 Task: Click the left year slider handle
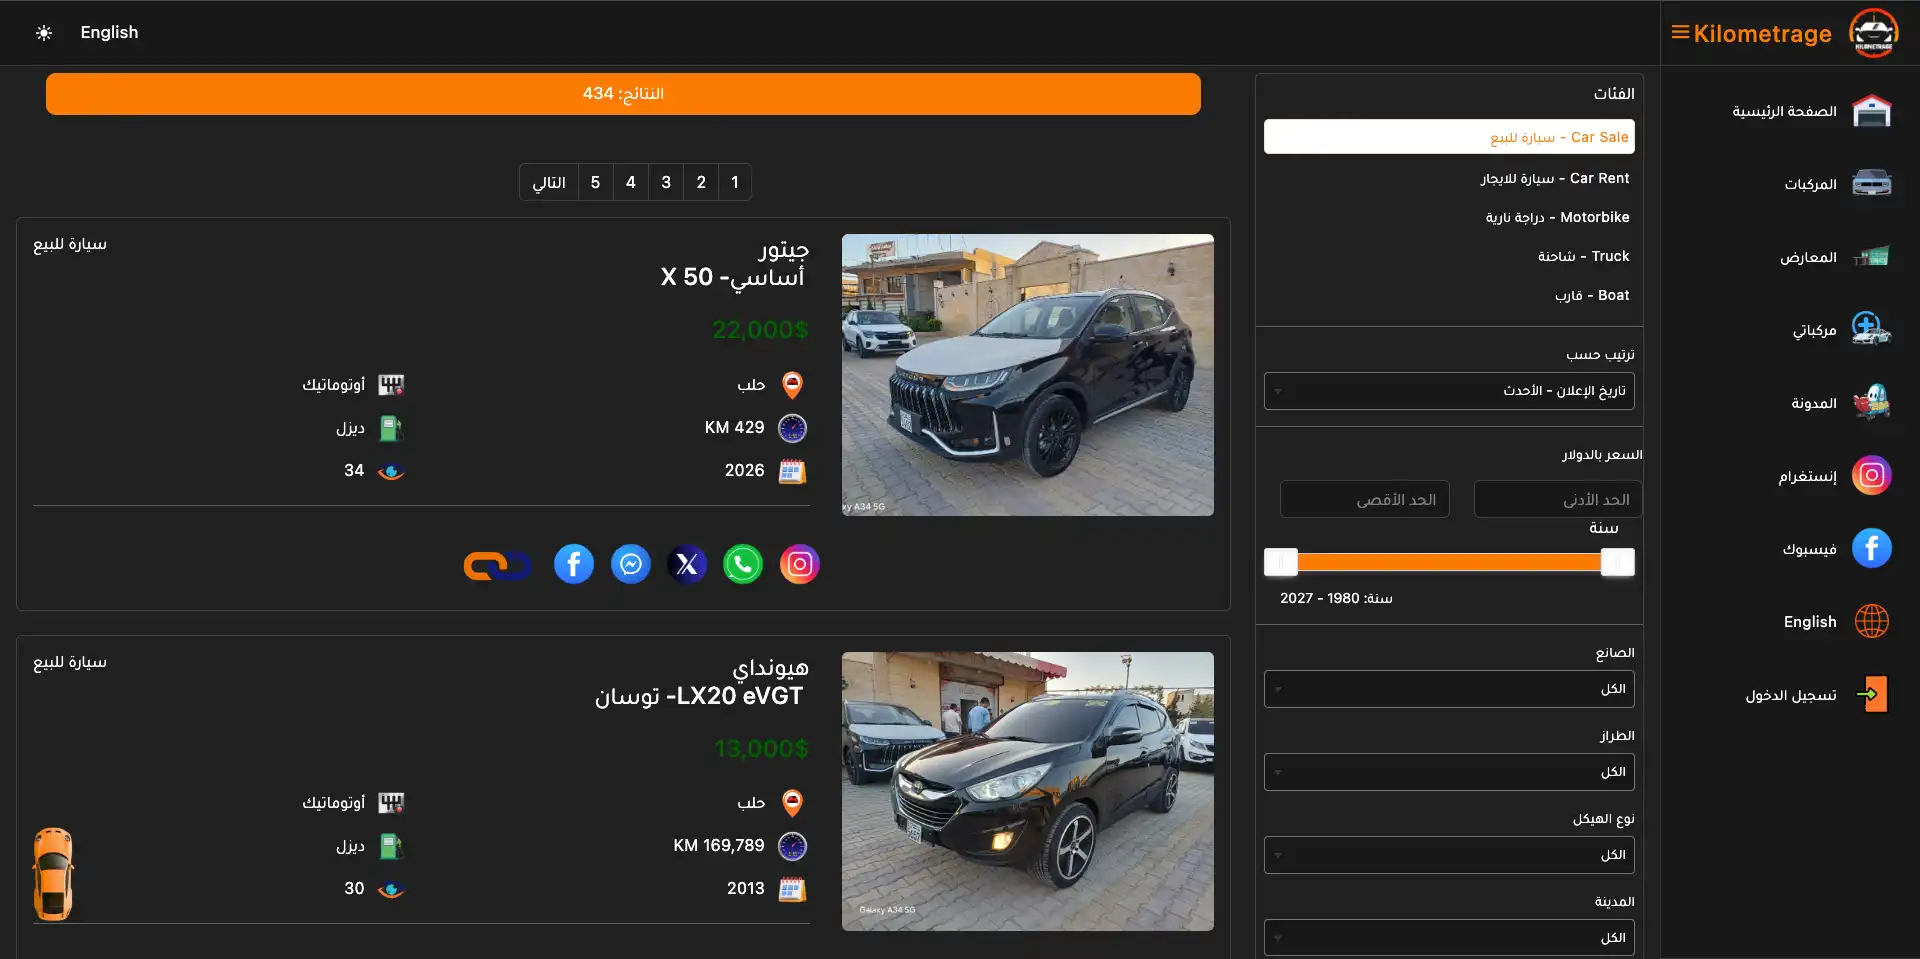tap(1281, 562)
